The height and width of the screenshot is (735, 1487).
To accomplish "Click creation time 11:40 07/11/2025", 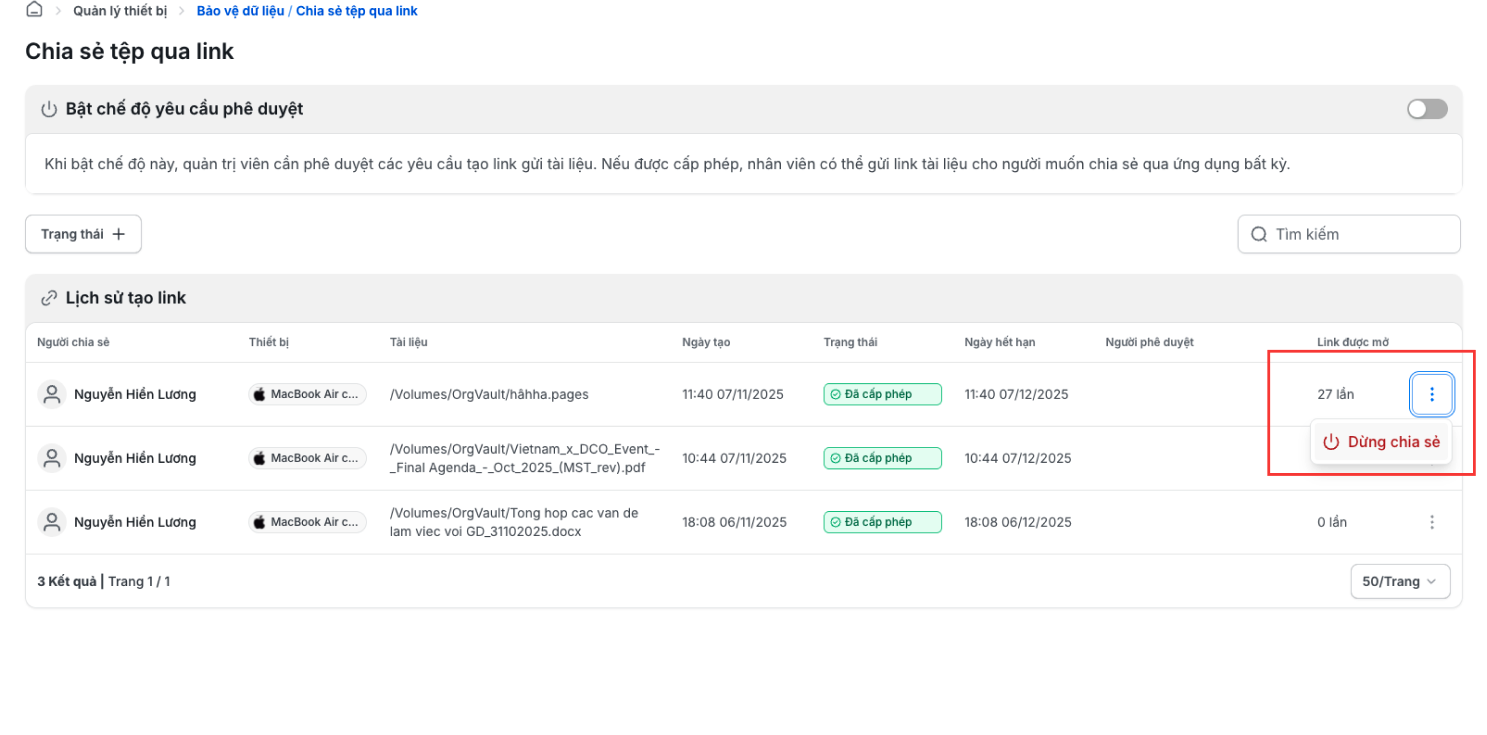I will tap(733, 394).
